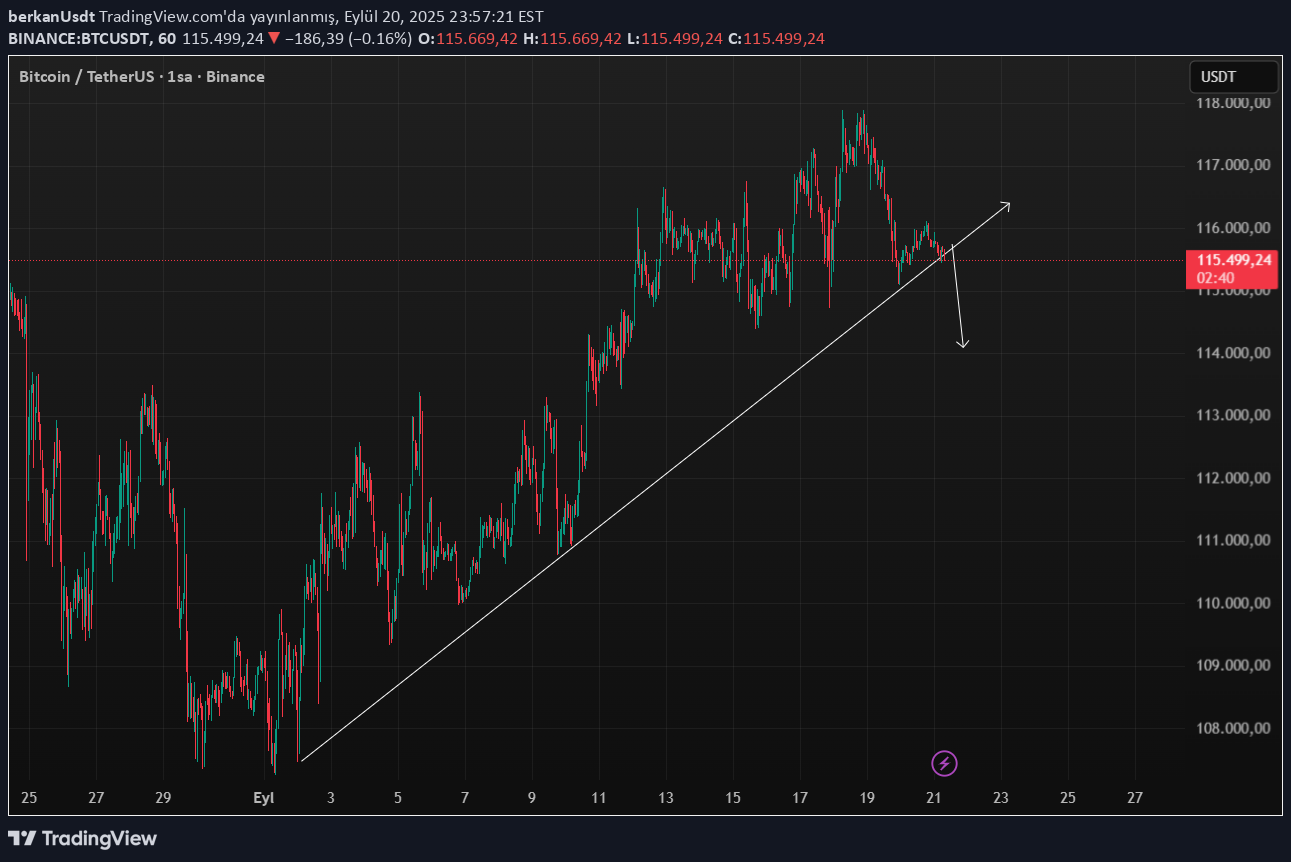The height and width of the screenshot is (862, 1291).
Task: Click the 118.000,00 price axis label
Action: 1233,103
